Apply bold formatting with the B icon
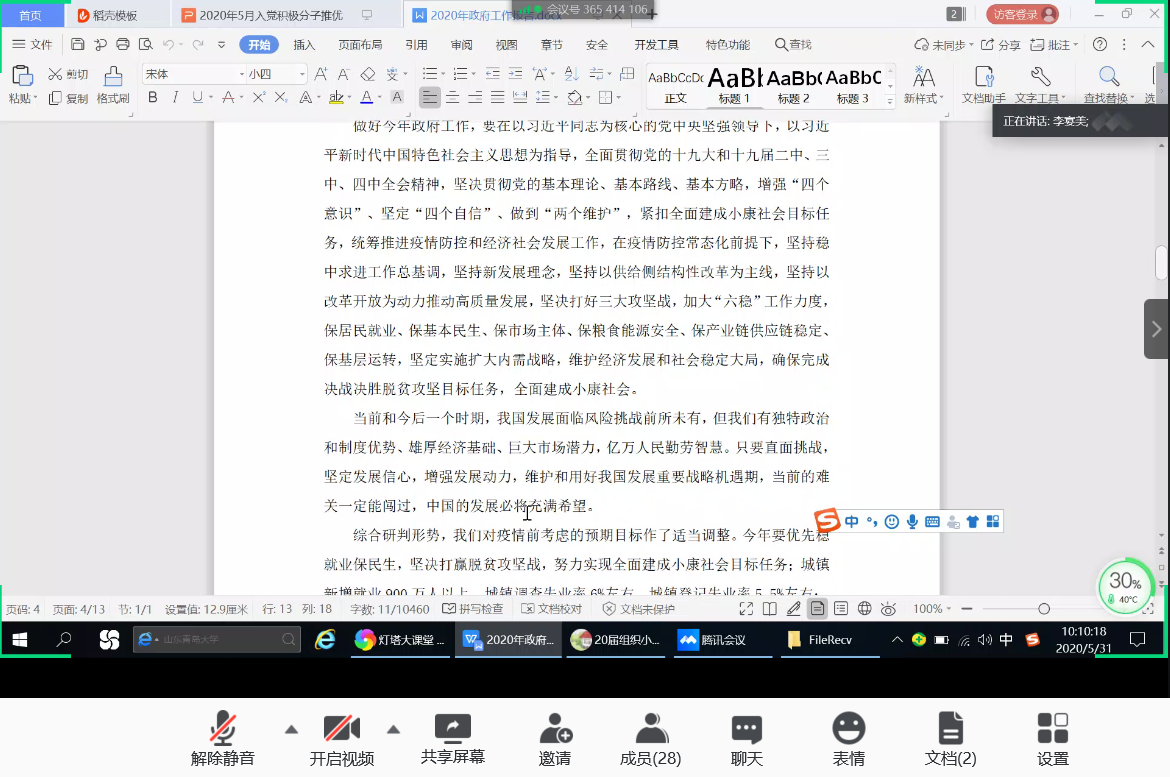Viewport: 1170px width, 777px height. (x=152, y=97)
